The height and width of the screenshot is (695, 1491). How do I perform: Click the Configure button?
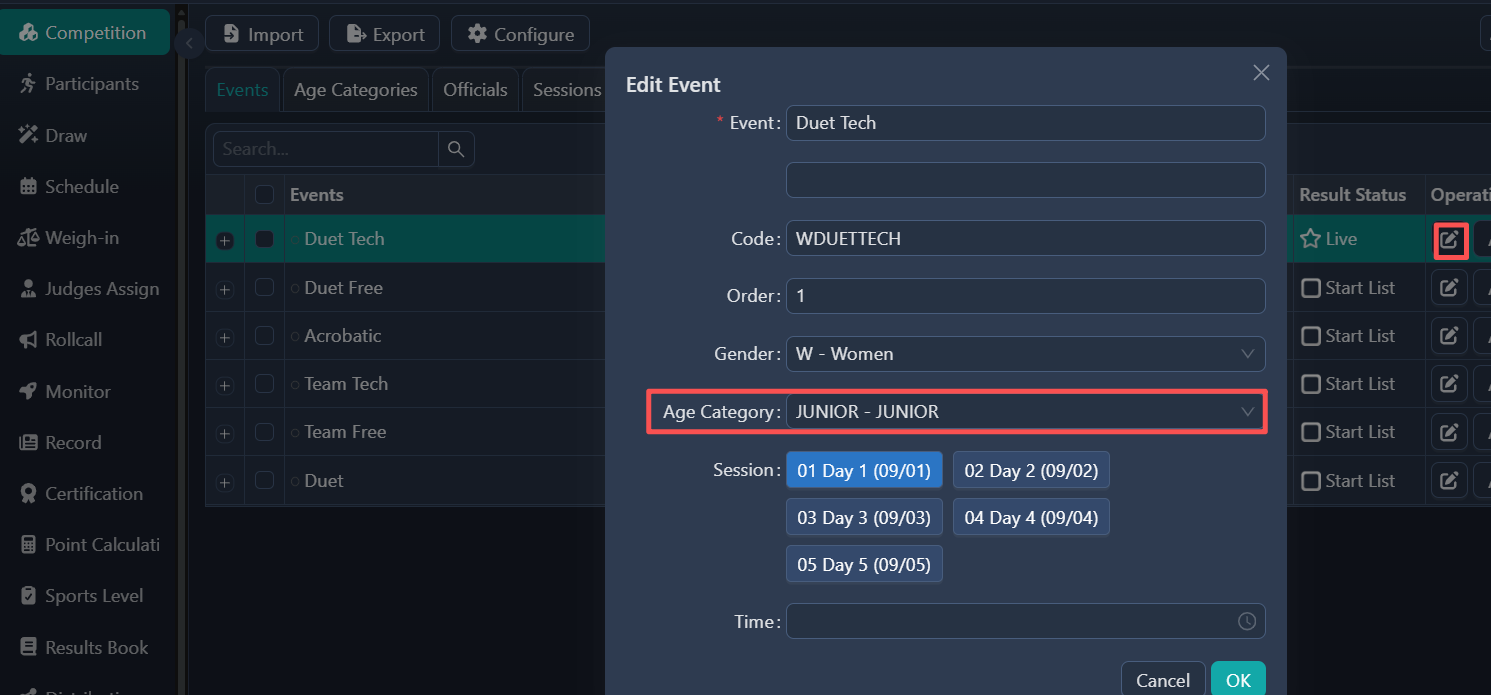tap(520, 34)
